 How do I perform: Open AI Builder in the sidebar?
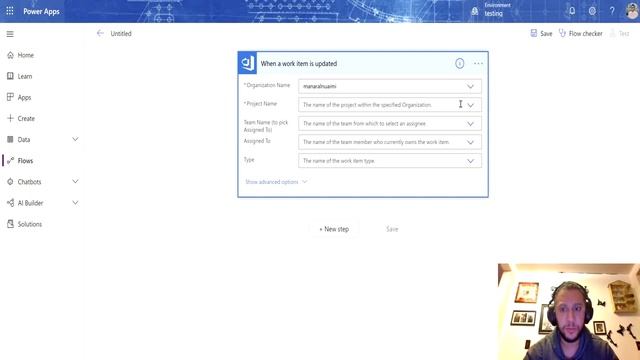pyautogui.click(x=30, y=203)
